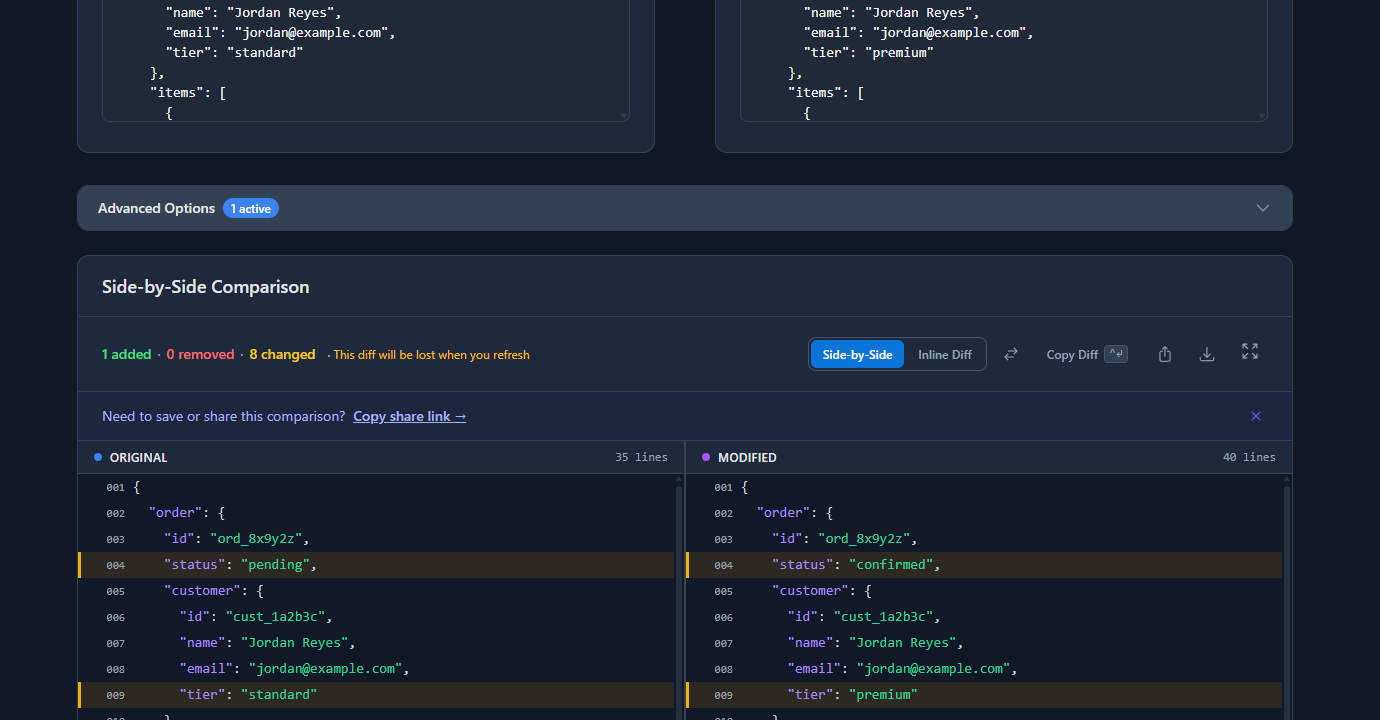
Task: Swap the original and modified panels
Action: (x=1010, y=353)
